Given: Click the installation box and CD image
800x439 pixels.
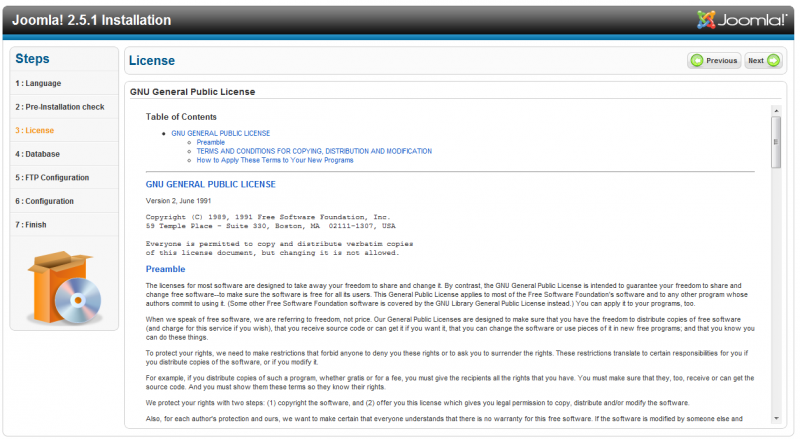Looking at the screenshot, I should click(64, 287).
